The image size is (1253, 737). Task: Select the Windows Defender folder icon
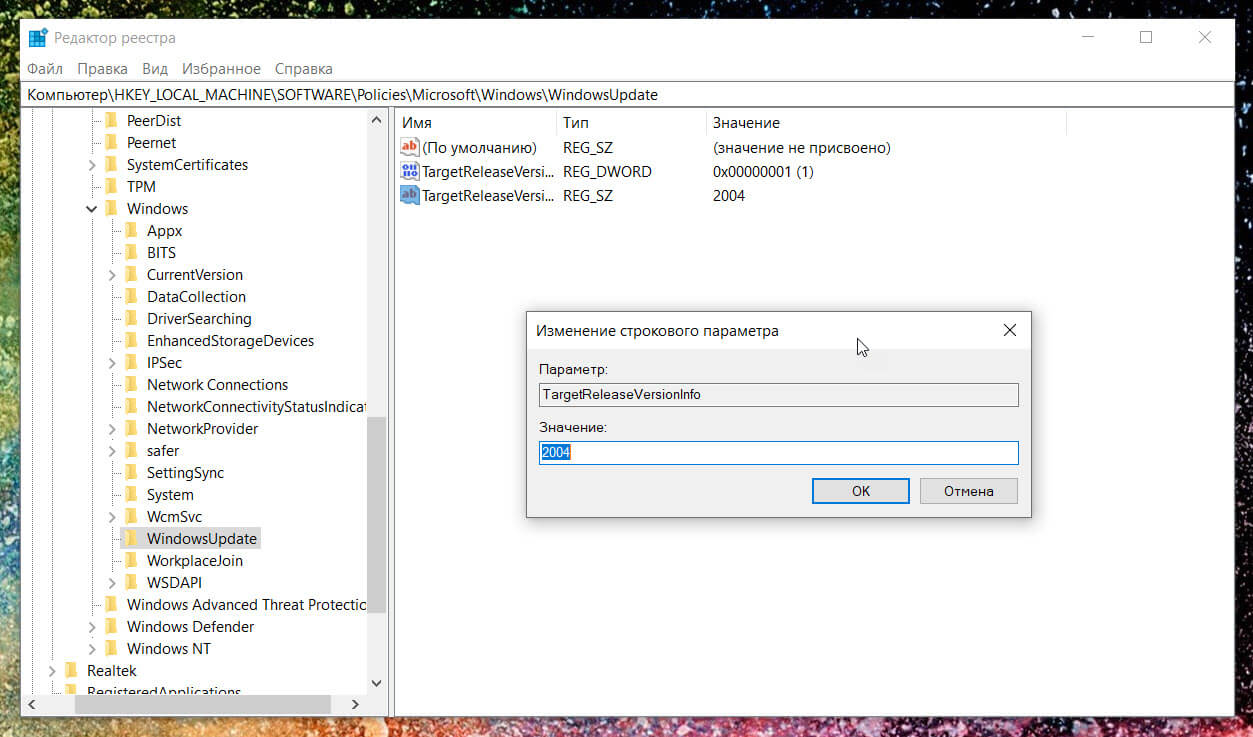[x=111, y=626]
